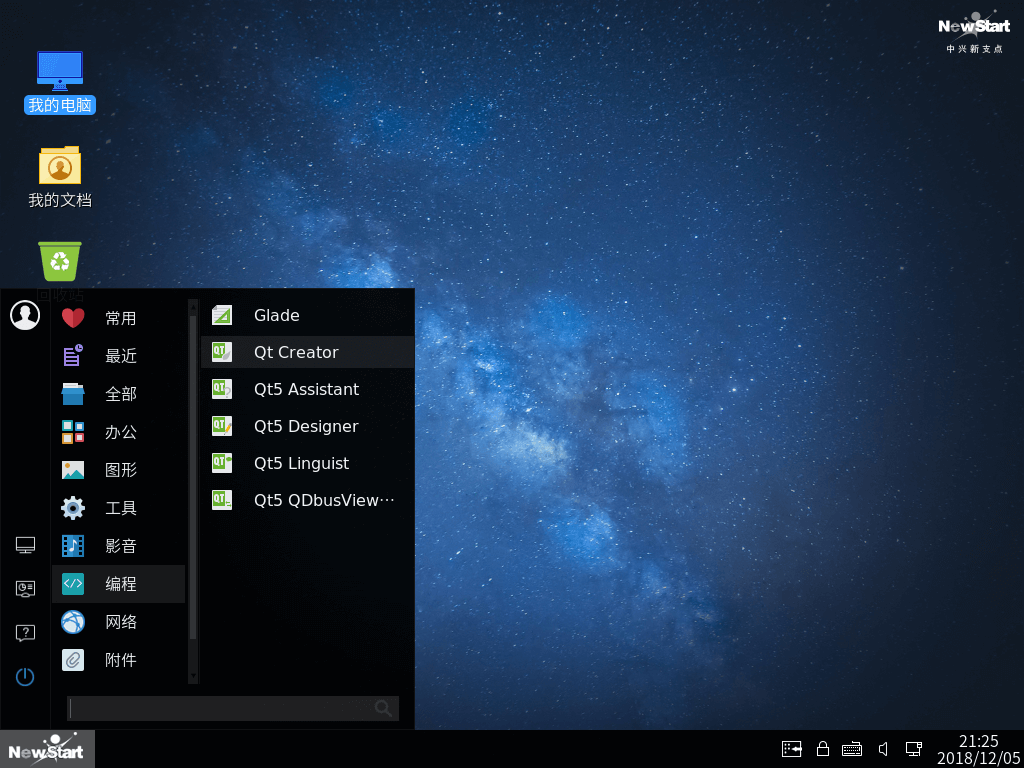Open the 工具 category label
The image size is (1024, 768).
pos(121,507)
